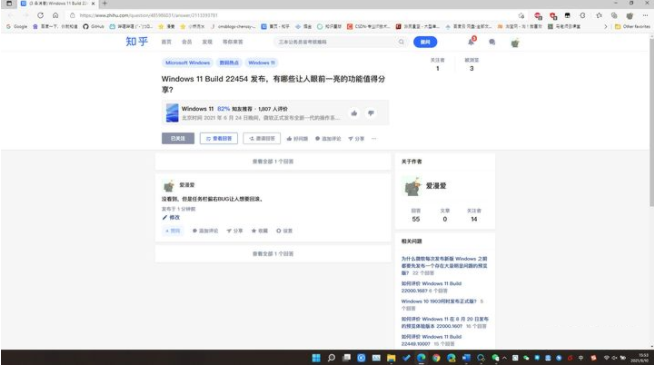
Task: Show hidden tray icons chevron
Action: 504,357
